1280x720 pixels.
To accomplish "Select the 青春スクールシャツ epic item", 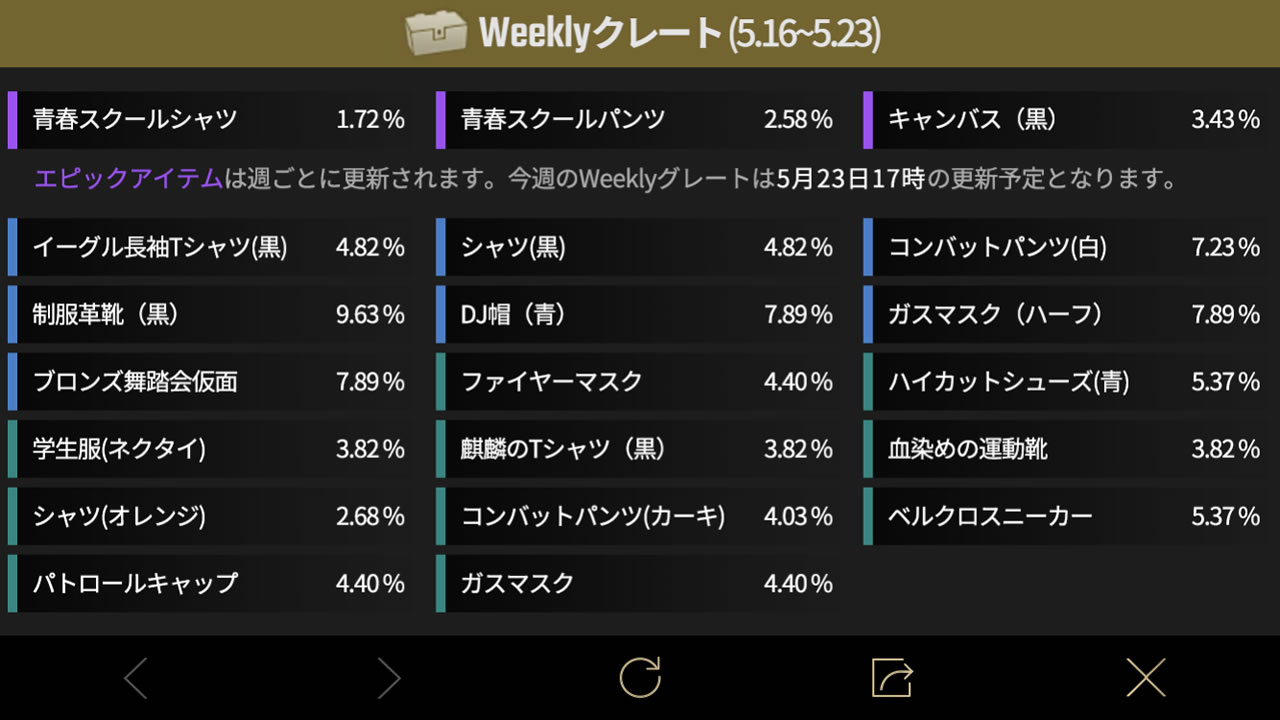I will (x=212, y=120).
